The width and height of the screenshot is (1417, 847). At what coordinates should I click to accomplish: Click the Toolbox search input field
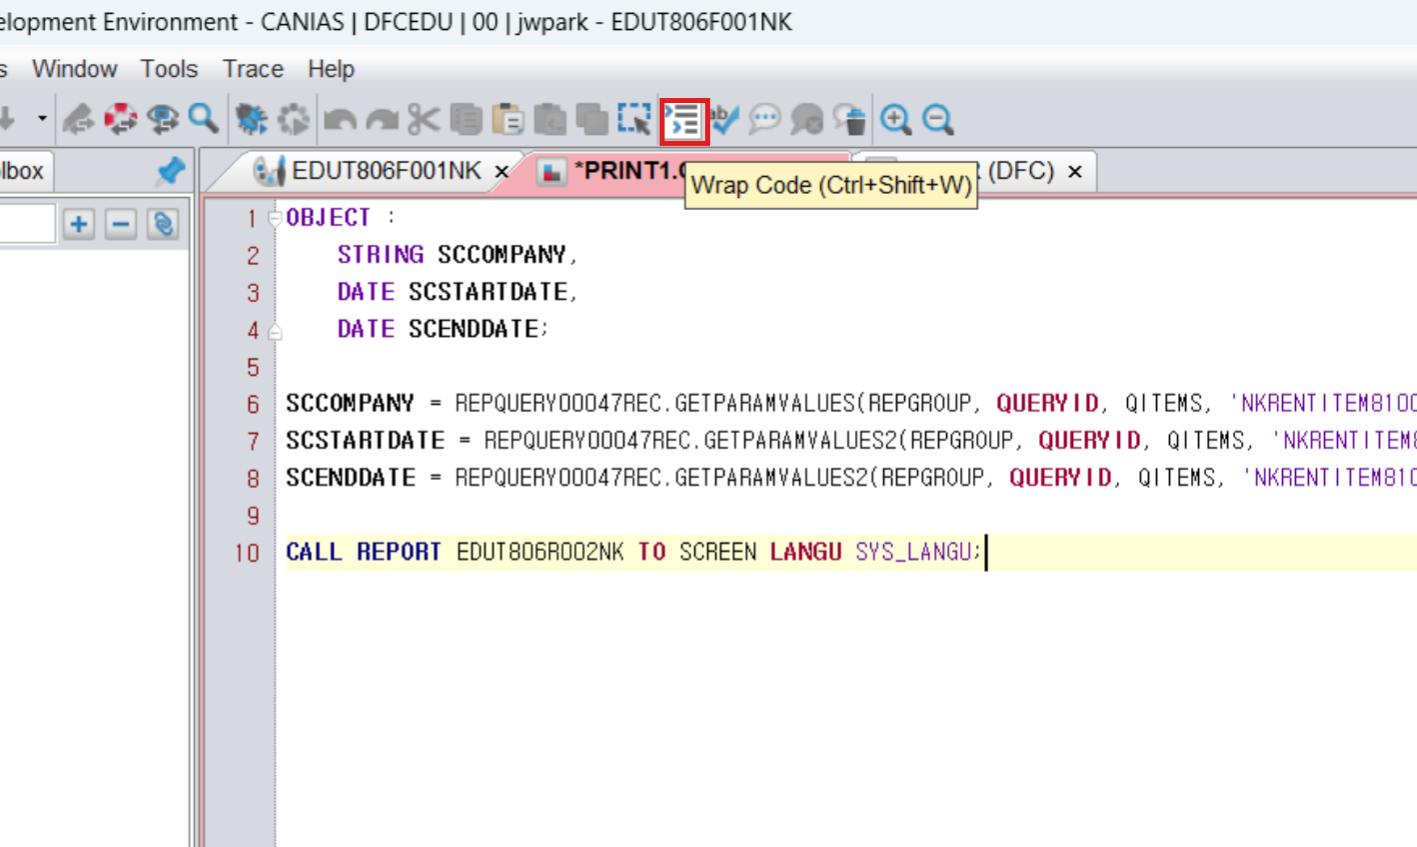pos(27,224)
